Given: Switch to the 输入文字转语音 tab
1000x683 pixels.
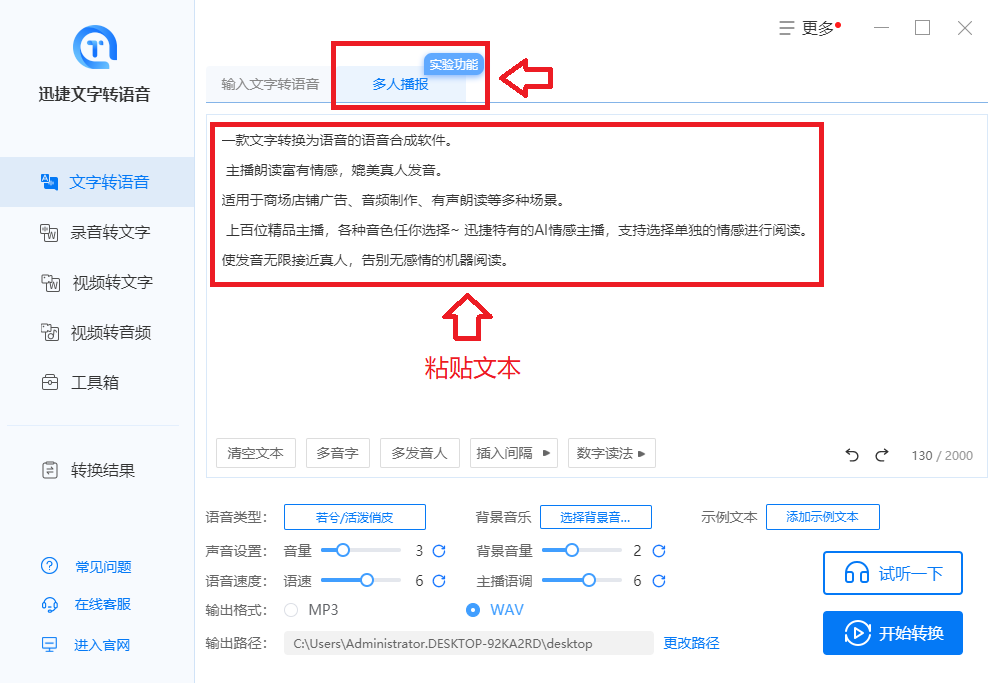Looking at the screenshot, I should click(270, 84).
